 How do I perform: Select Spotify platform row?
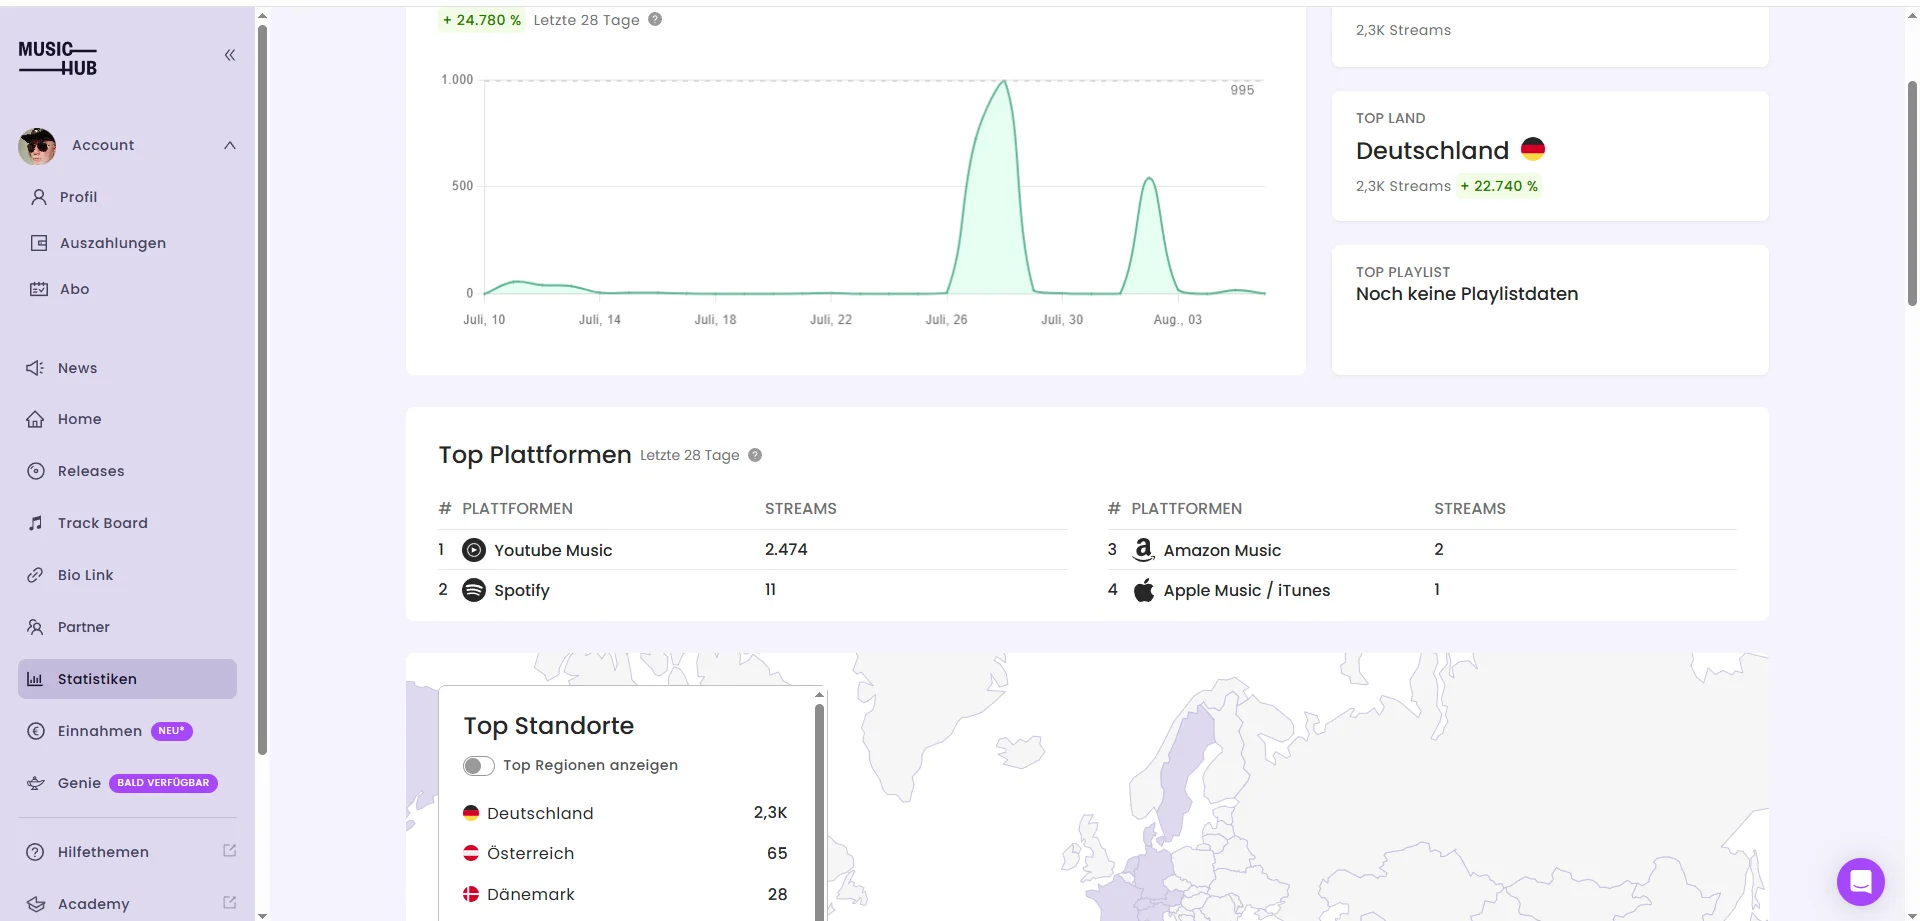(752, 590)
